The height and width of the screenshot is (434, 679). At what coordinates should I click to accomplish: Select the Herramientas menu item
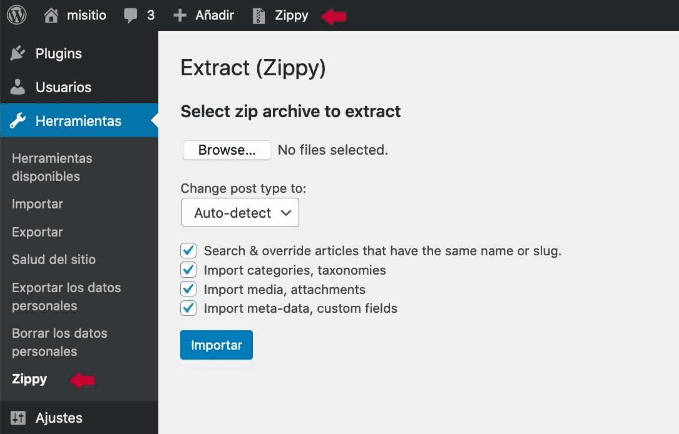point(79,121)
